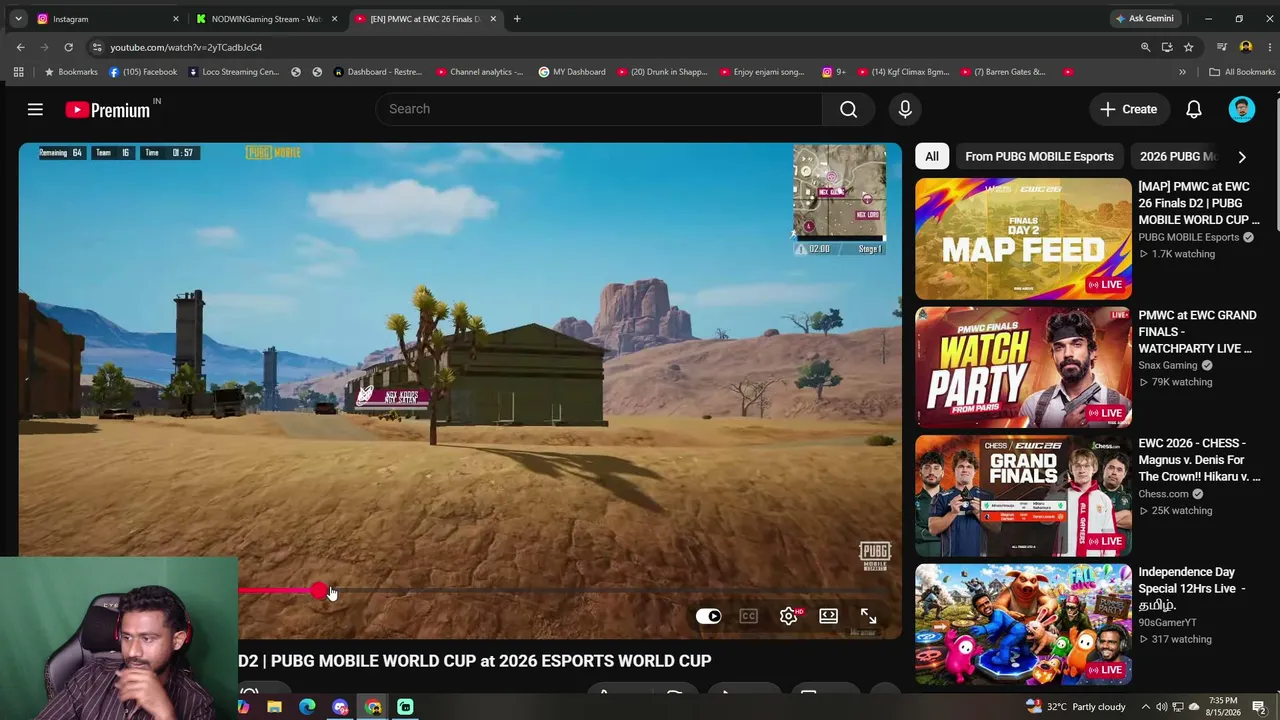This screenshot has height=720, width=1280.
Task: View site information icon in address bar
Action: [x=96, y=47]
